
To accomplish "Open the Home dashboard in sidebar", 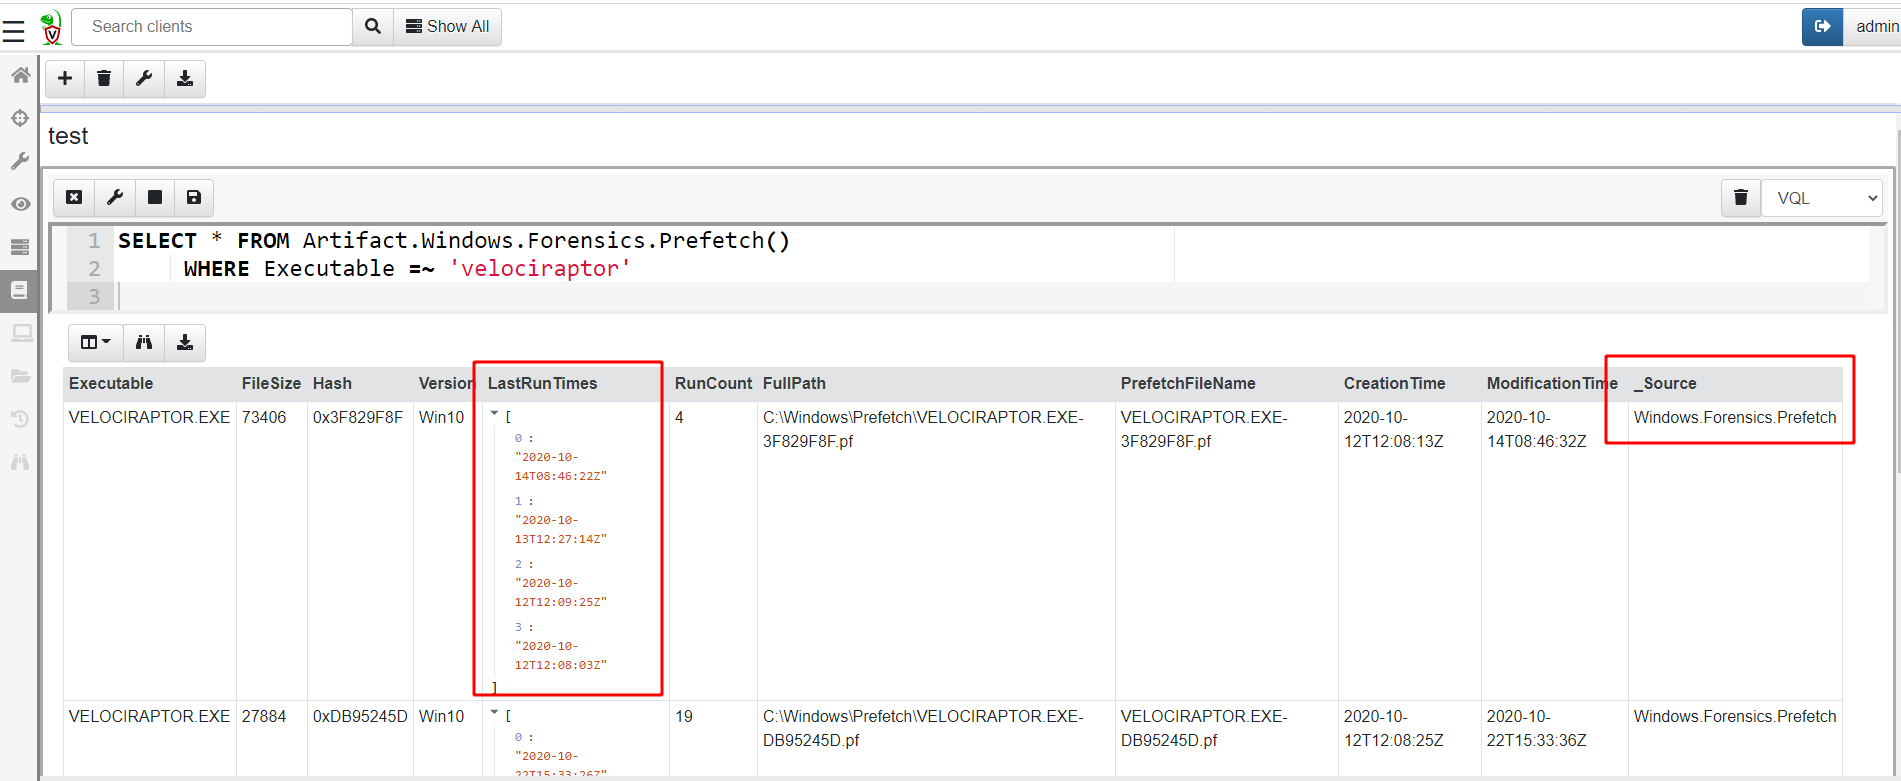I will (20, 76).
